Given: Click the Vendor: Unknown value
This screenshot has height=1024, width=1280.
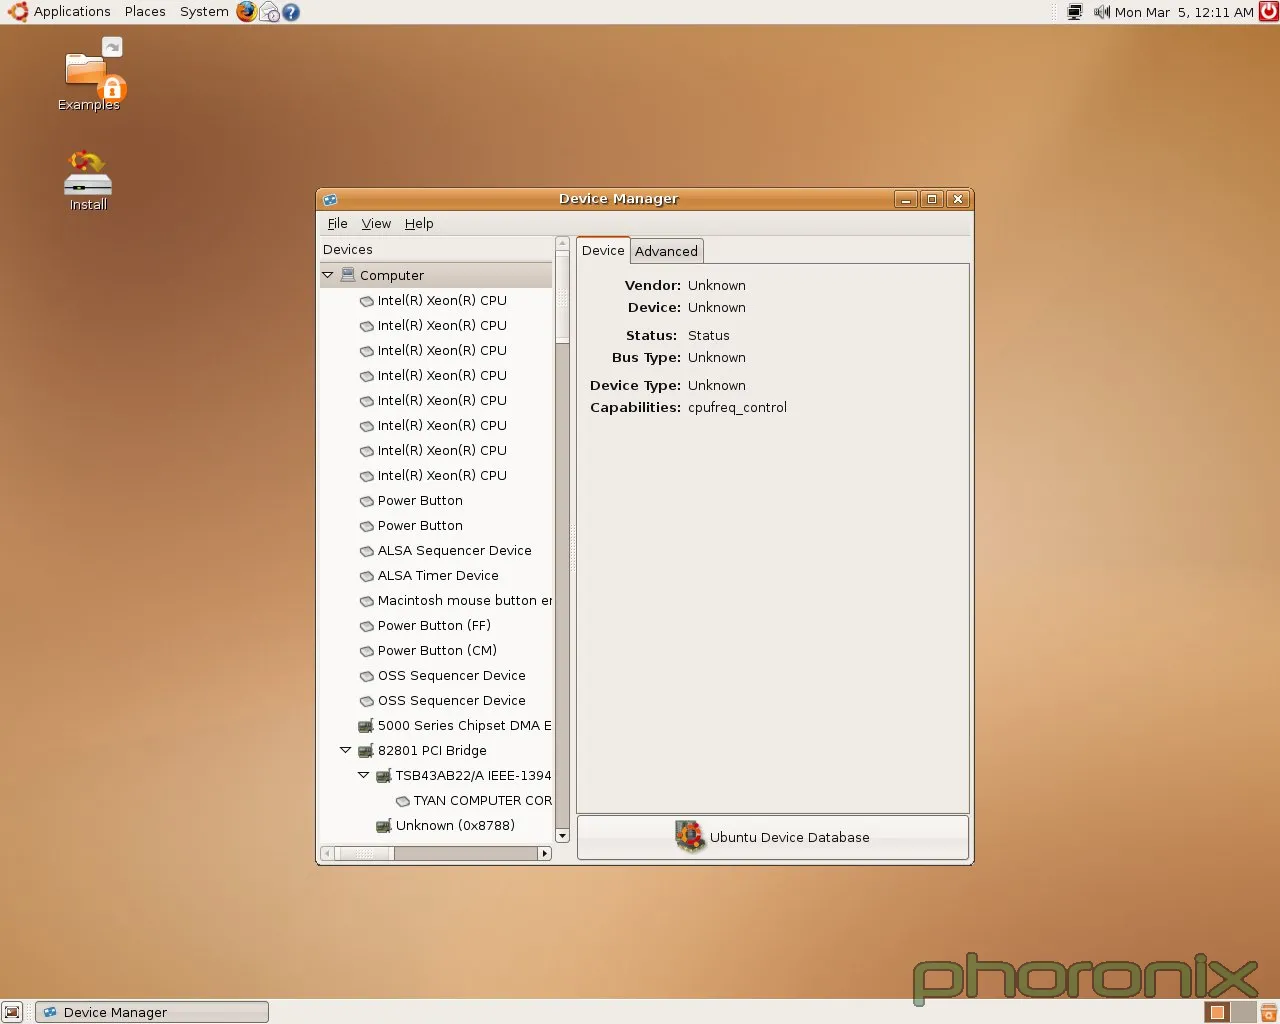Looking at the screenshot, I should [x=717, y=286].
